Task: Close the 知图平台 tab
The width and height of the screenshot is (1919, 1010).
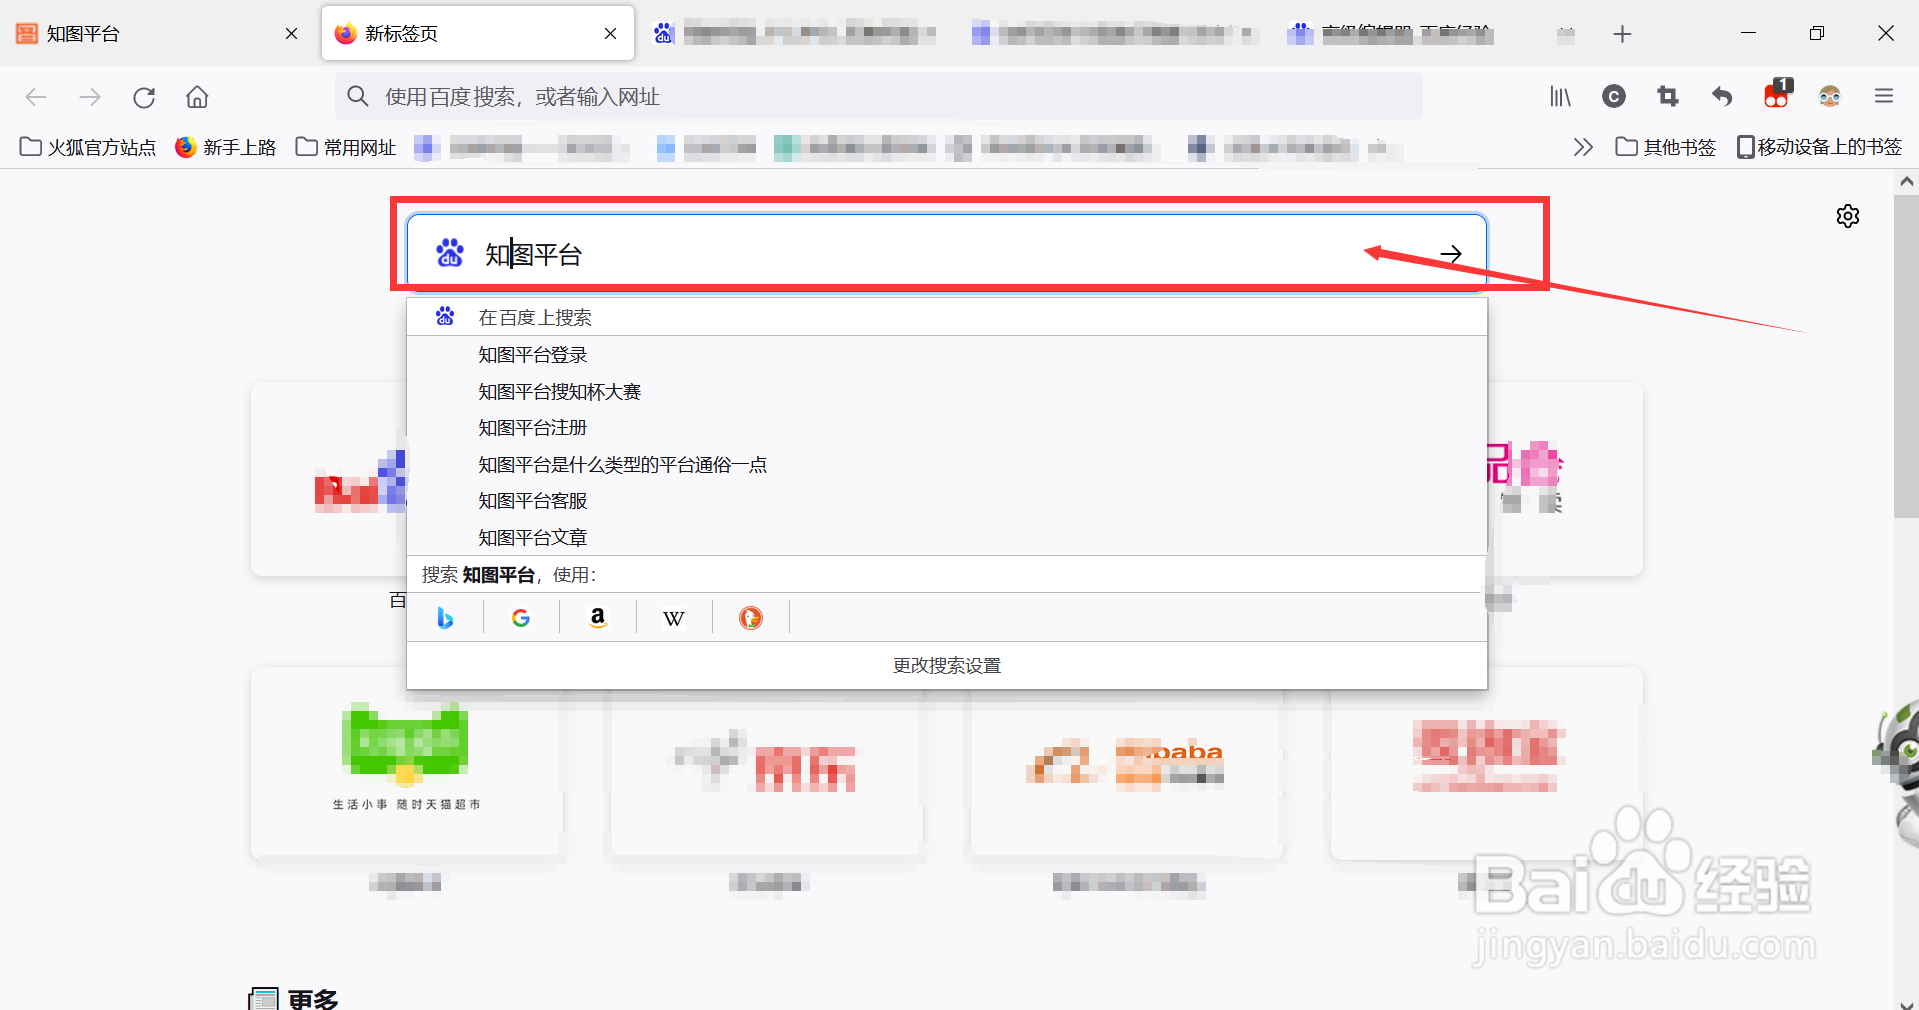Action: pyautogui.click(x=291, y=34)
